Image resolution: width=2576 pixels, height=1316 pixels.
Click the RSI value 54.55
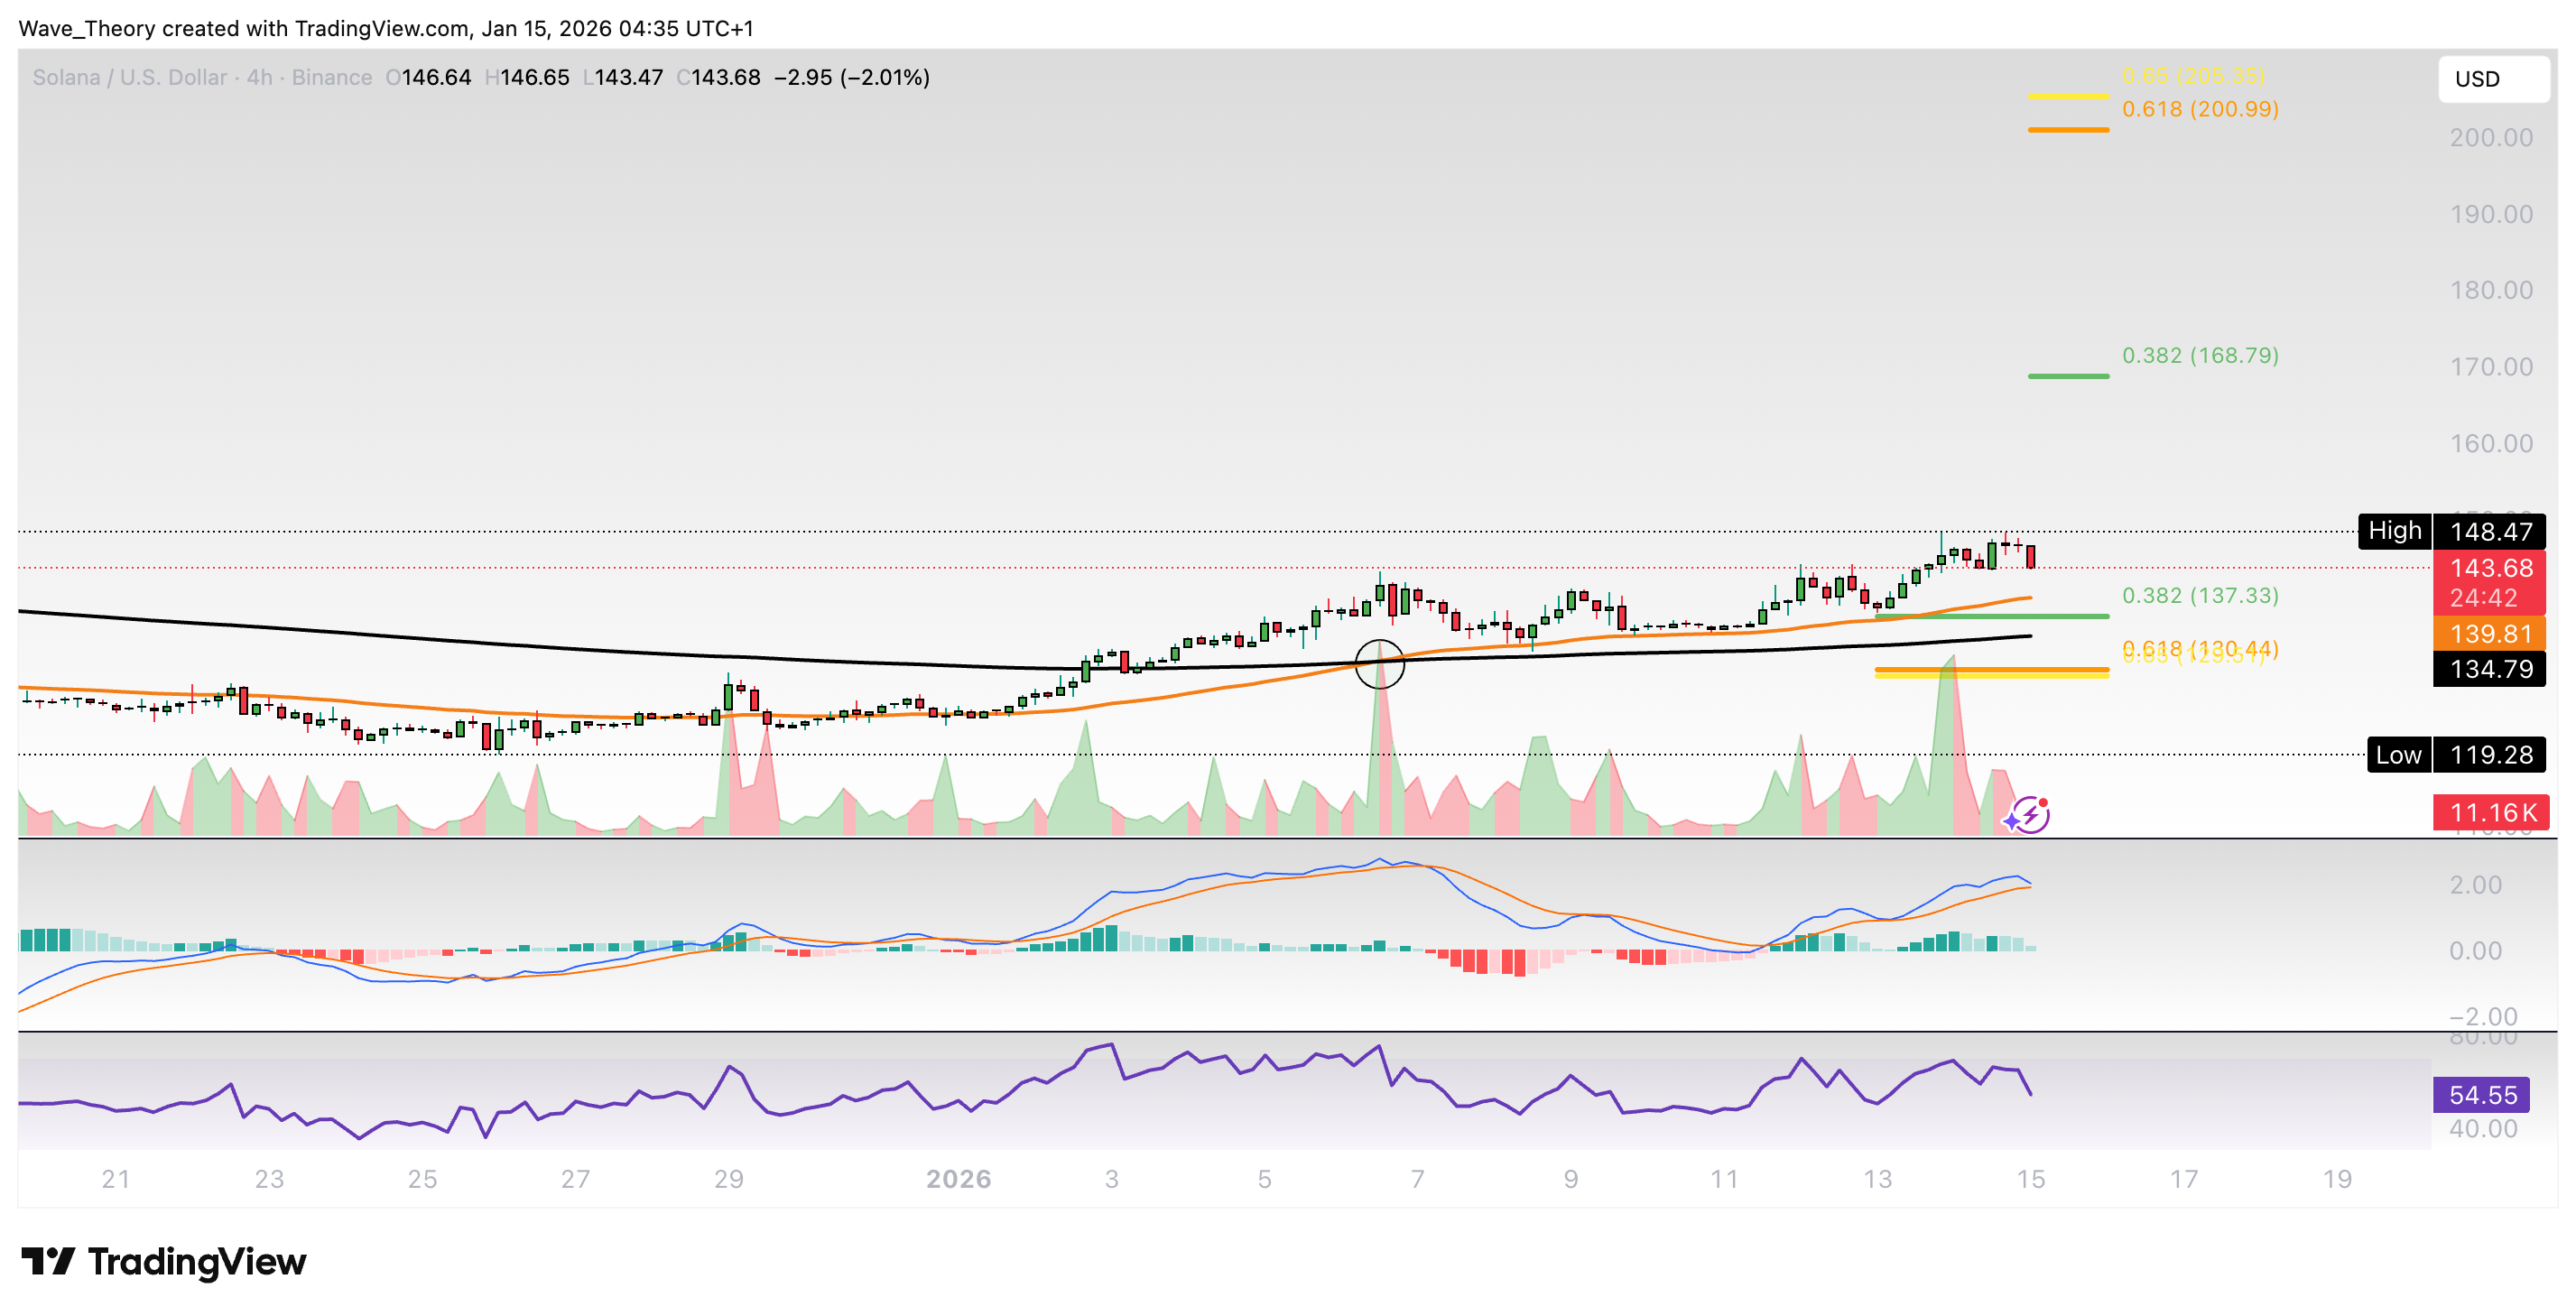pos(2481,1095)
